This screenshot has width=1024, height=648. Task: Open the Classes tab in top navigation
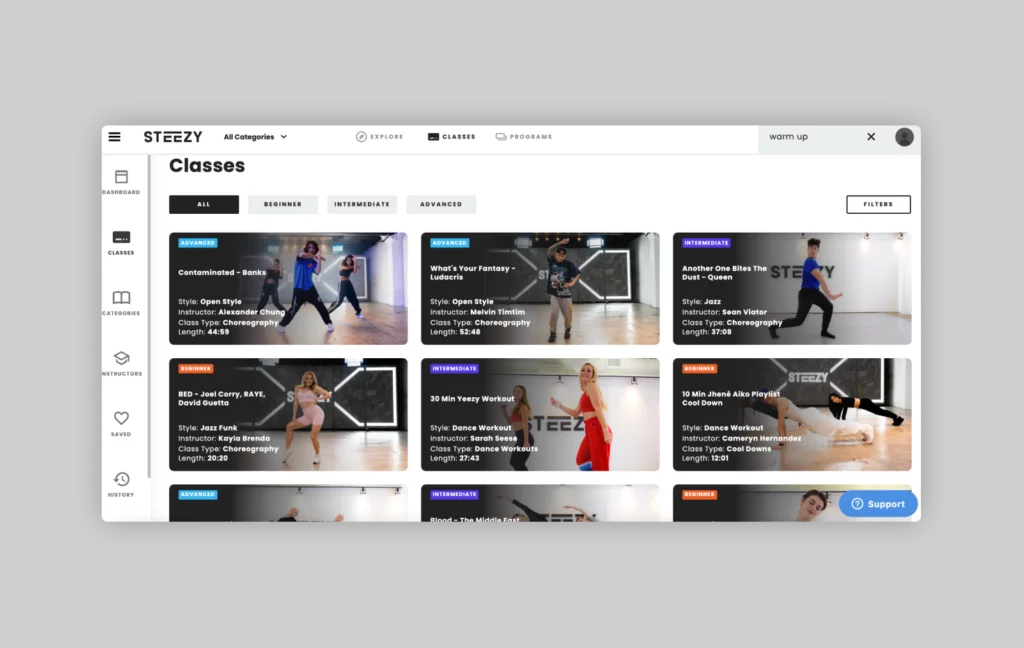(451, 137)
